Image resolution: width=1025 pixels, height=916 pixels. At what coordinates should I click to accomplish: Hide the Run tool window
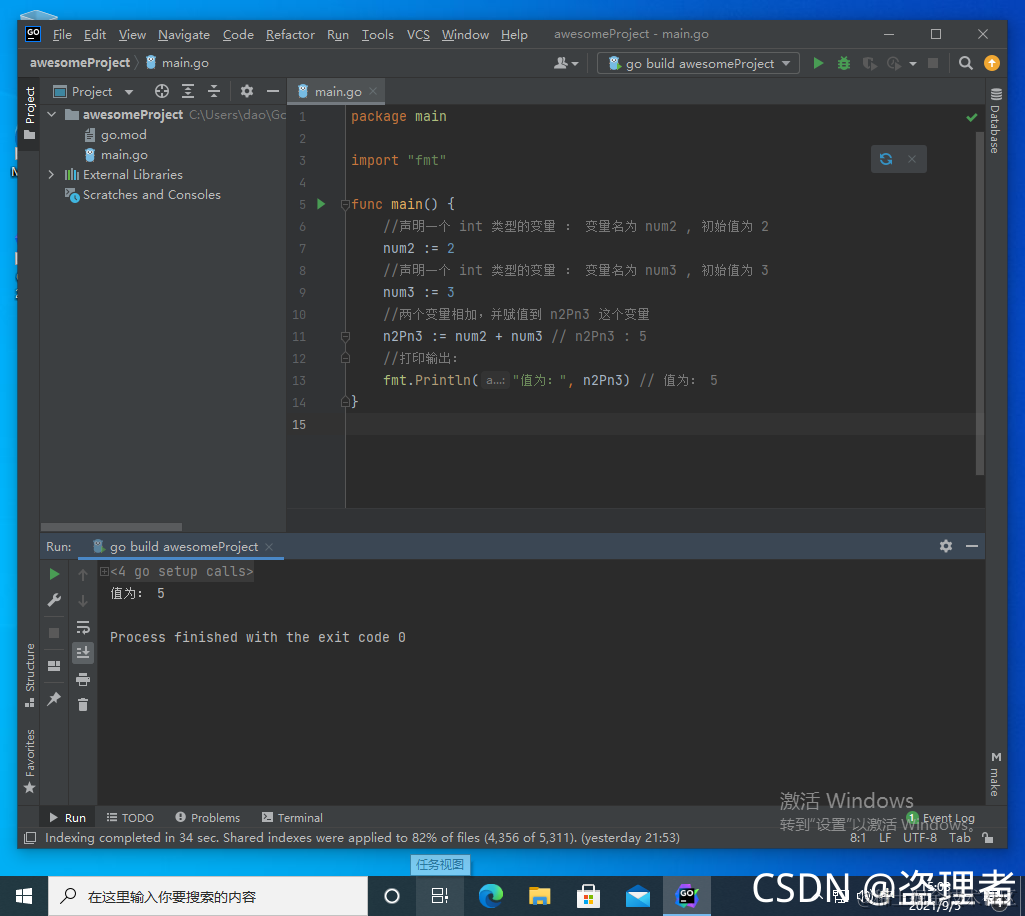click(972, 546)
